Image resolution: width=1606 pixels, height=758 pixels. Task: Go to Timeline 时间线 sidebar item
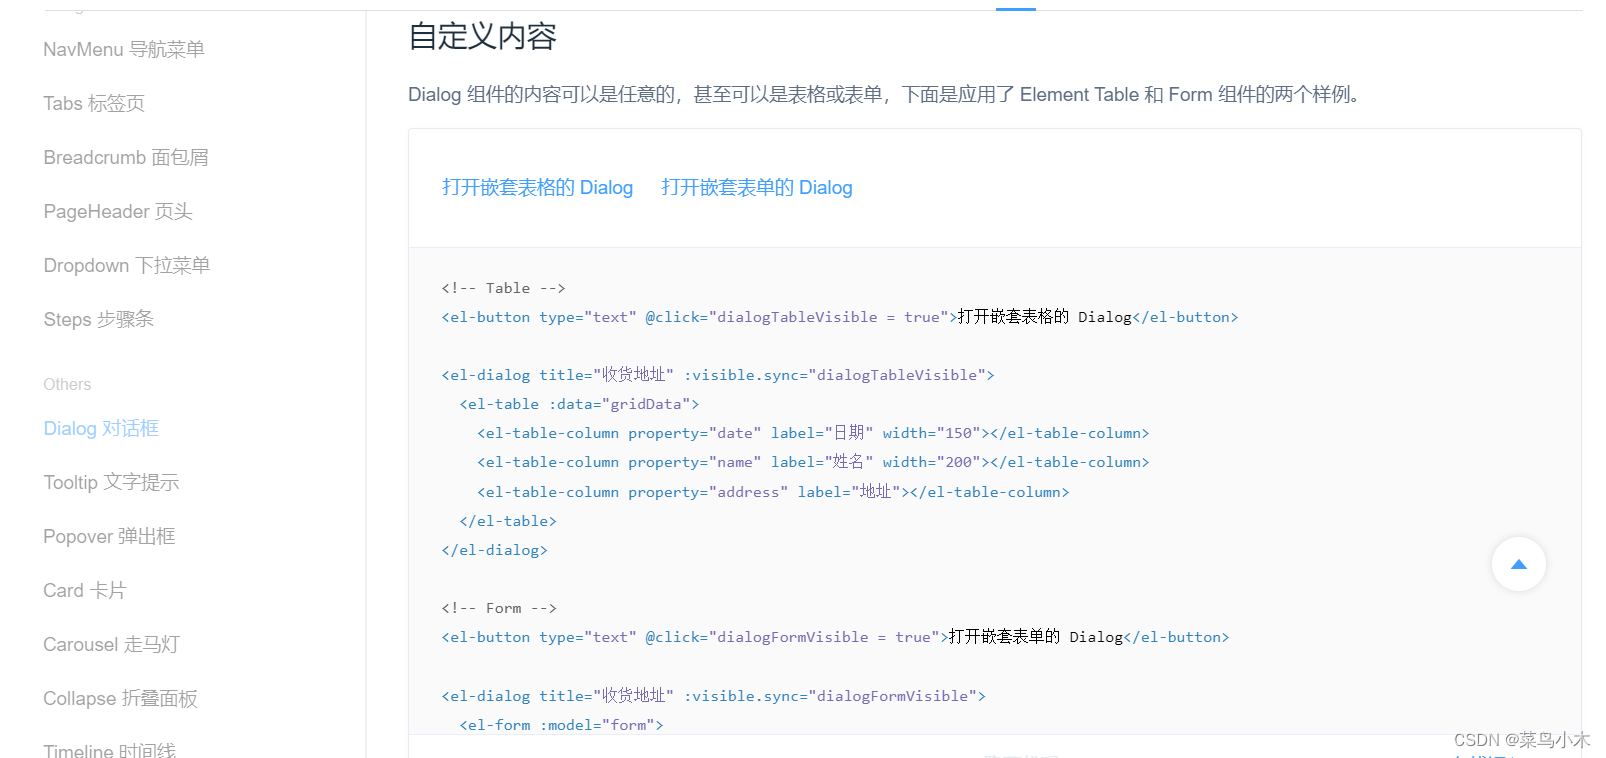tap(110, 749)
